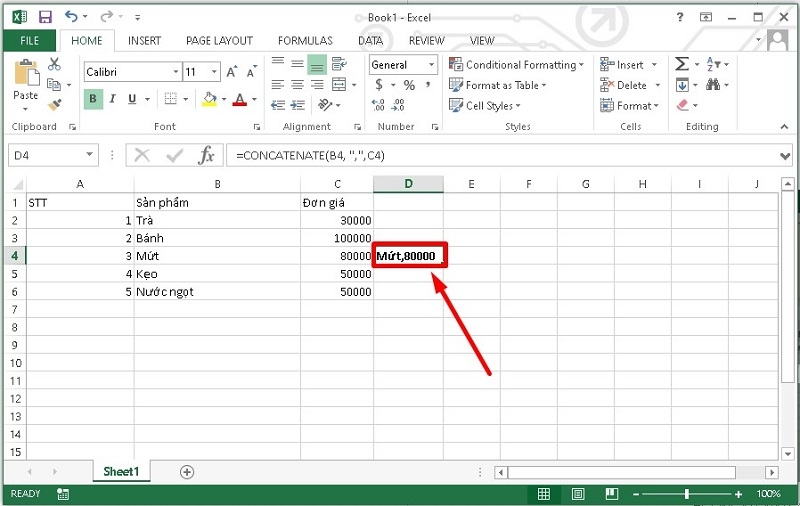
Task: Switch to the FORMULAS ribbon tab
Action: (305, 41)
